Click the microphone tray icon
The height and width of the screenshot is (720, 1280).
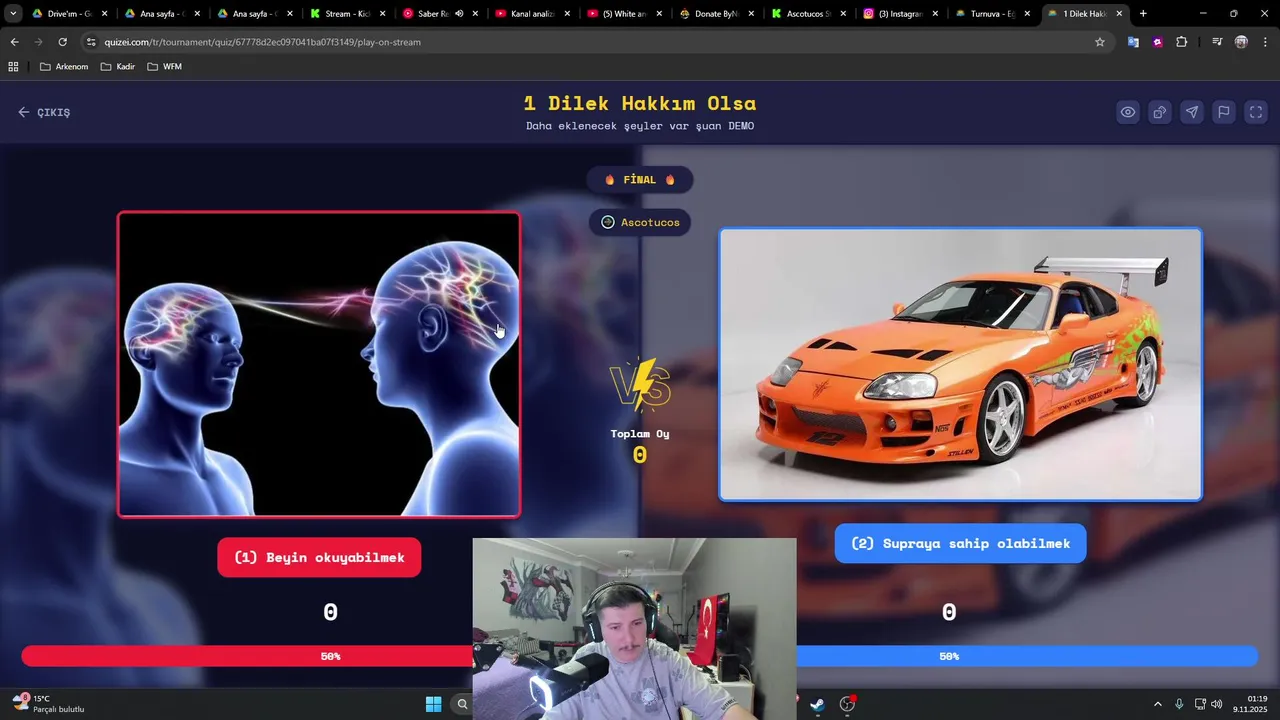(1179, 704)
